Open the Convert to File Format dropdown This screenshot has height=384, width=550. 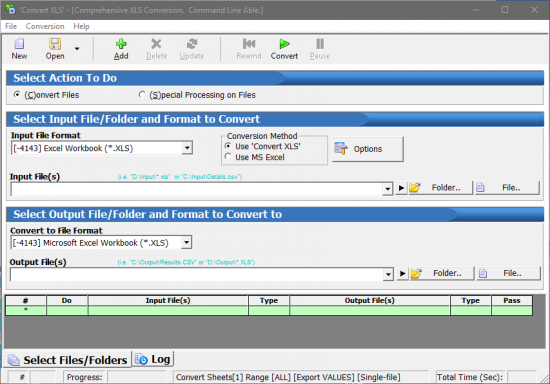tap(187, 242)
